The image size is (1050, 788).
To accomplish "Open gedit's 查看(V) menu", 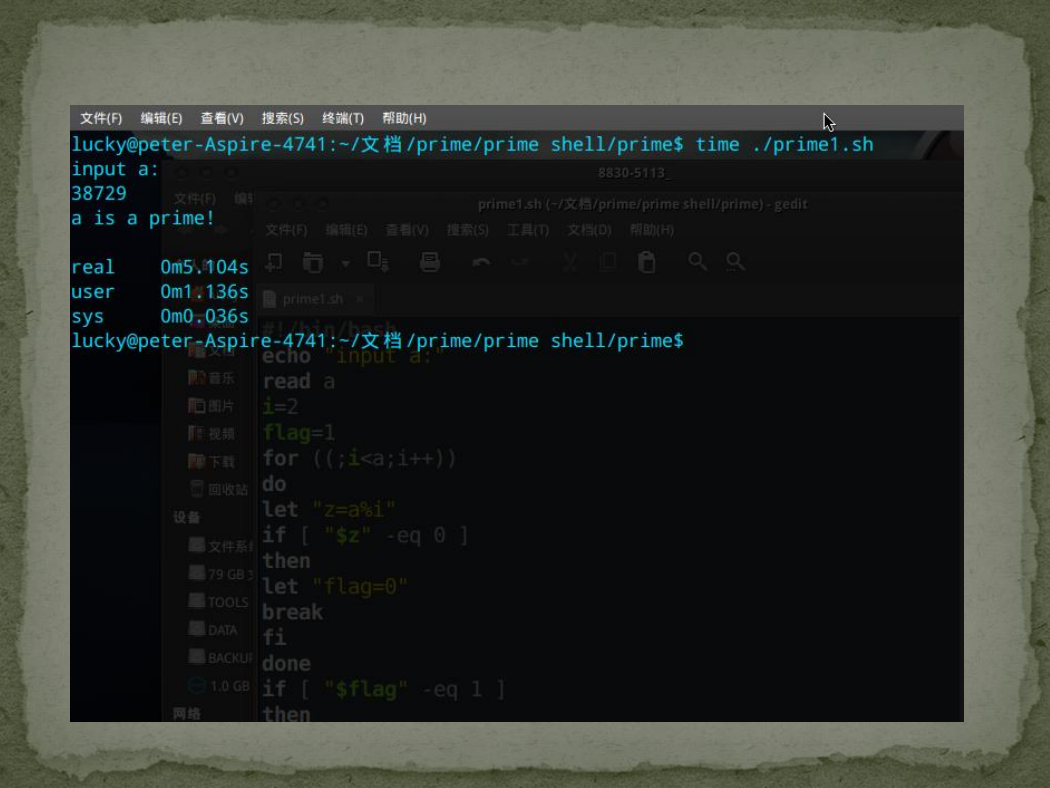I will (x=407, y=230).
